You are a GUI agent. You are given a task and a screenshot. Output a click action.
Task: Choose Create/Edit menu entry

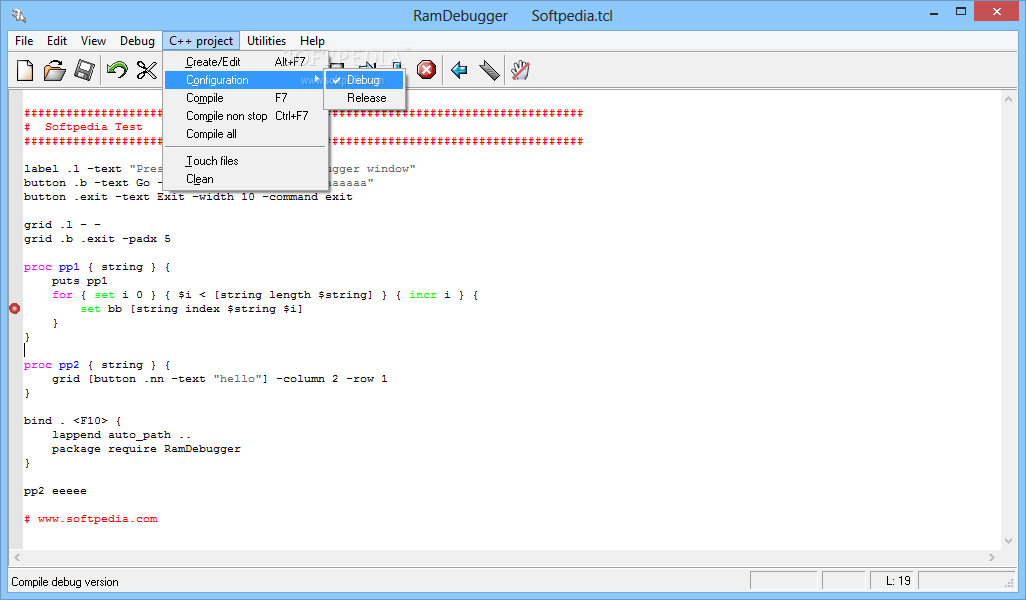tap(245, 62)
